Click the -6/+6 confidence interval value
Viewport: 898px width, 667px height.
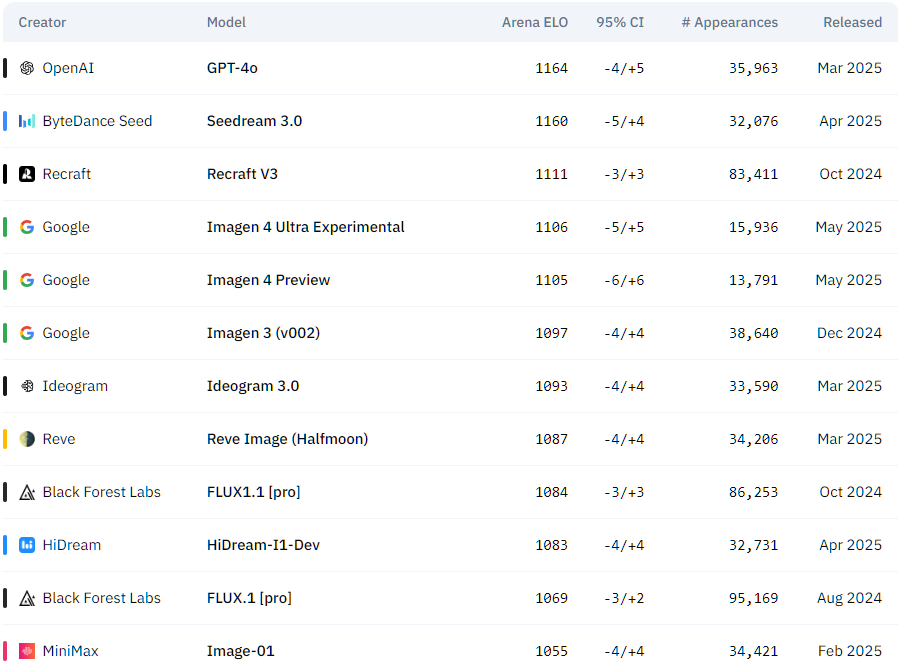[624, 280]
